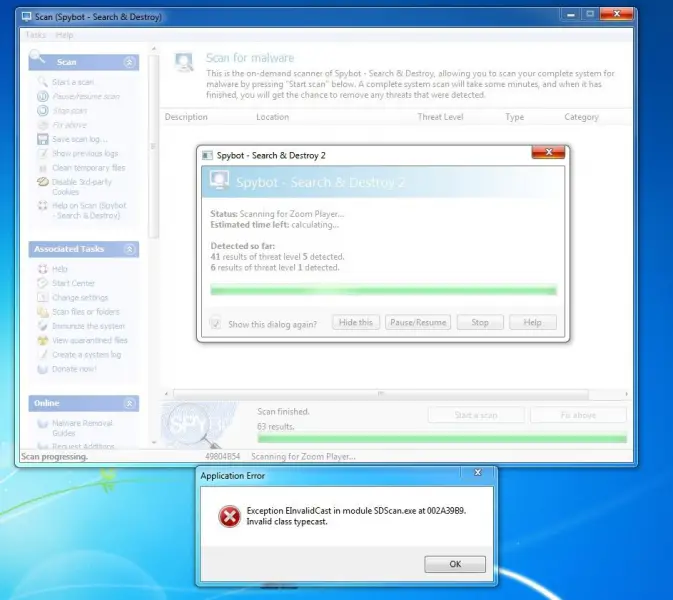
Task: Click the Help lifebuoy icon under Associated Tasks
Action: [x=42, y=269]
